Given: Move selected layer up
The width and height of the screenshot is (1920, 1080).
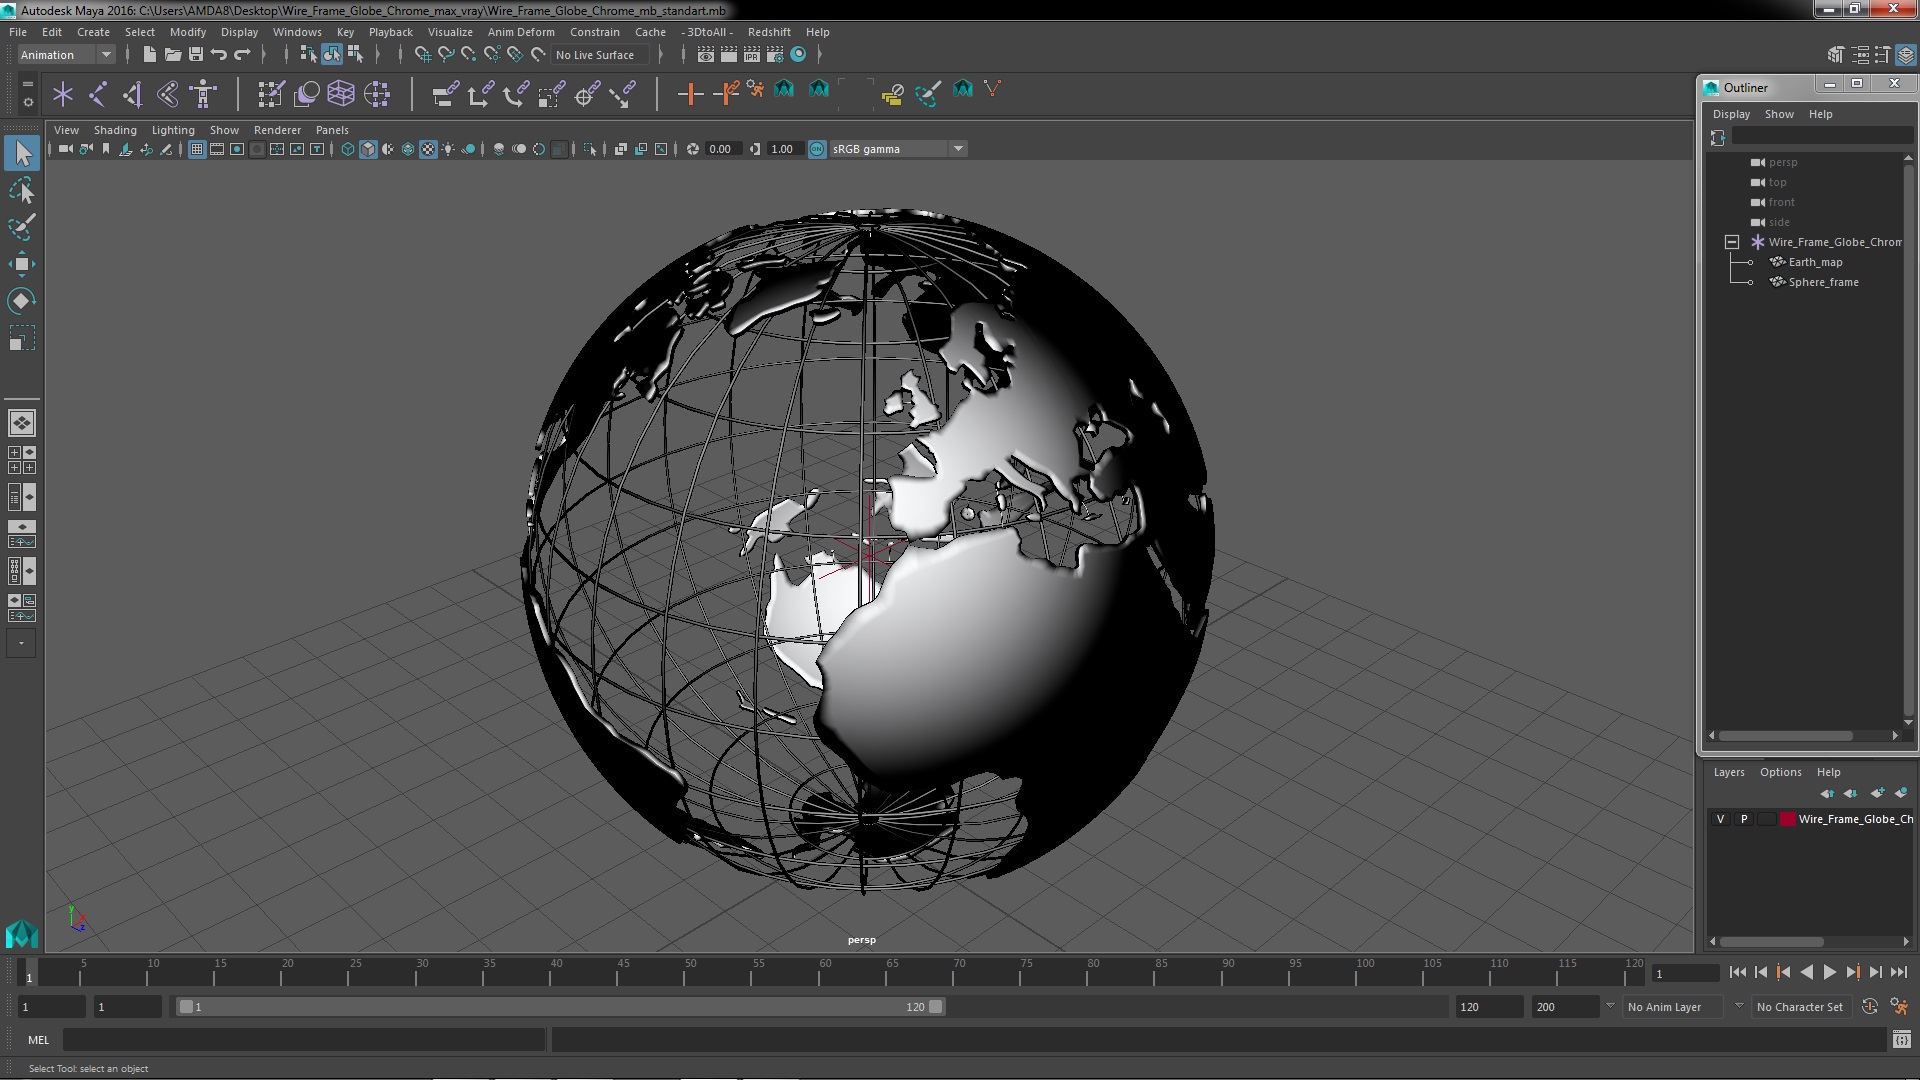Looking at the screenshot, I should click(1827, 793).
